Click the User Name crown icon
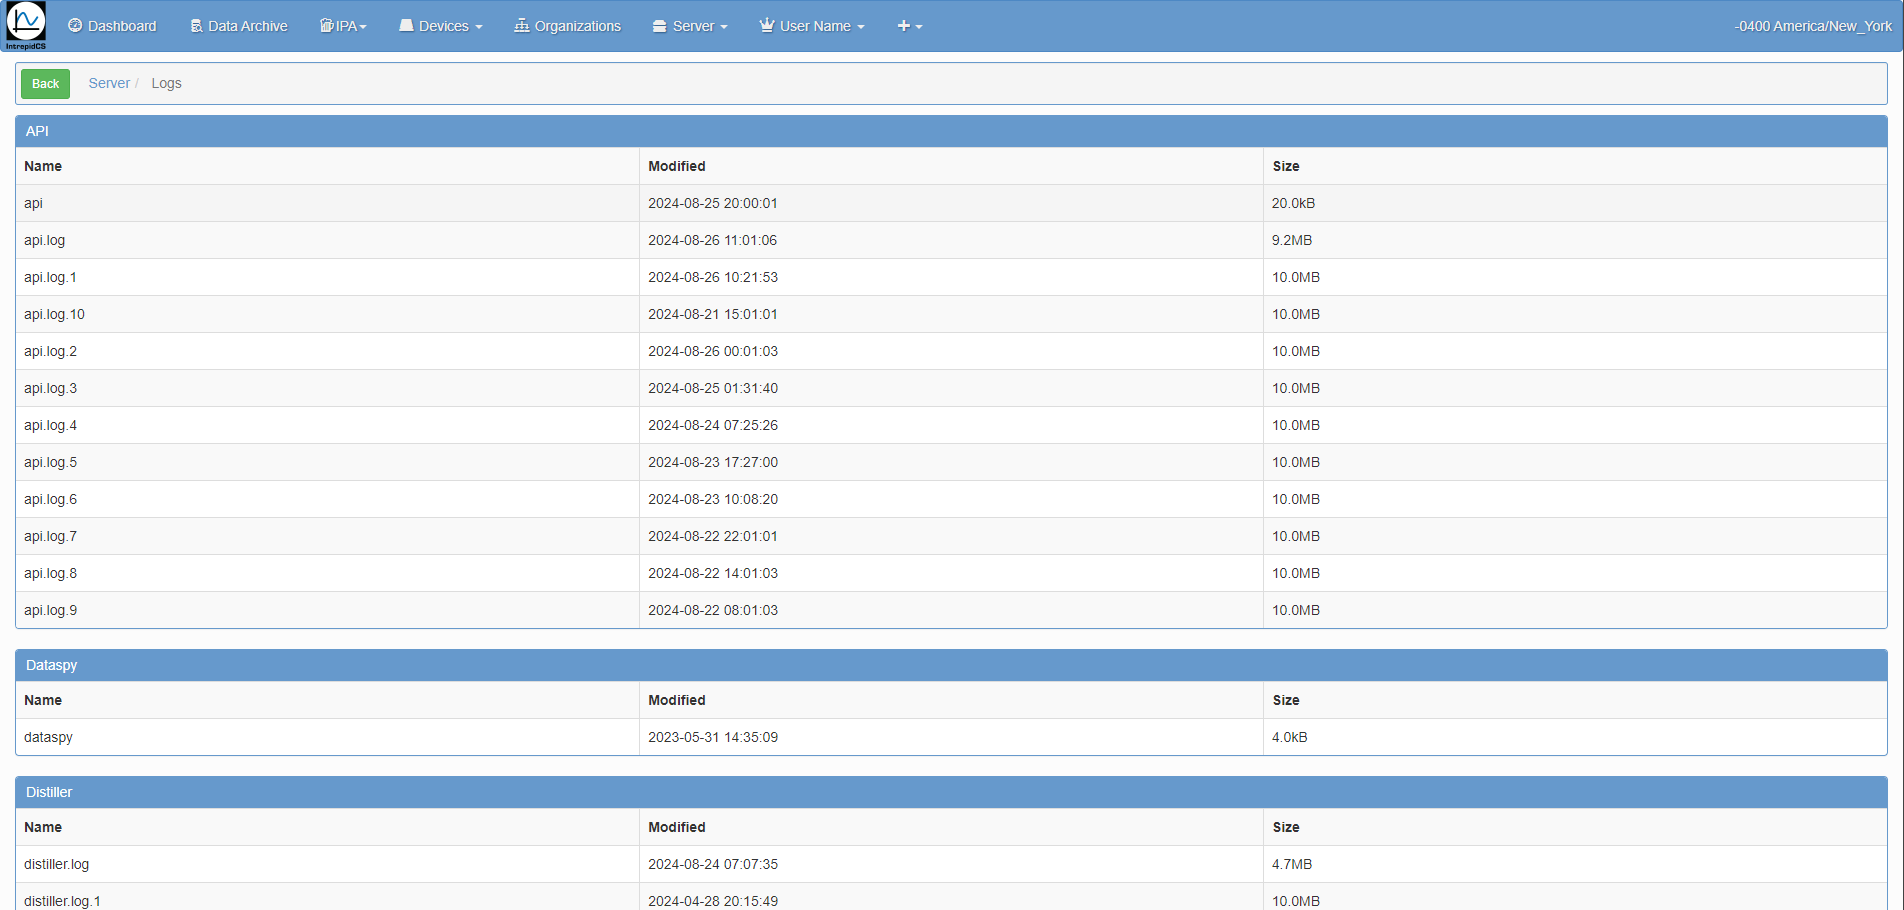 pyautogui.click(x=767, y=26)
